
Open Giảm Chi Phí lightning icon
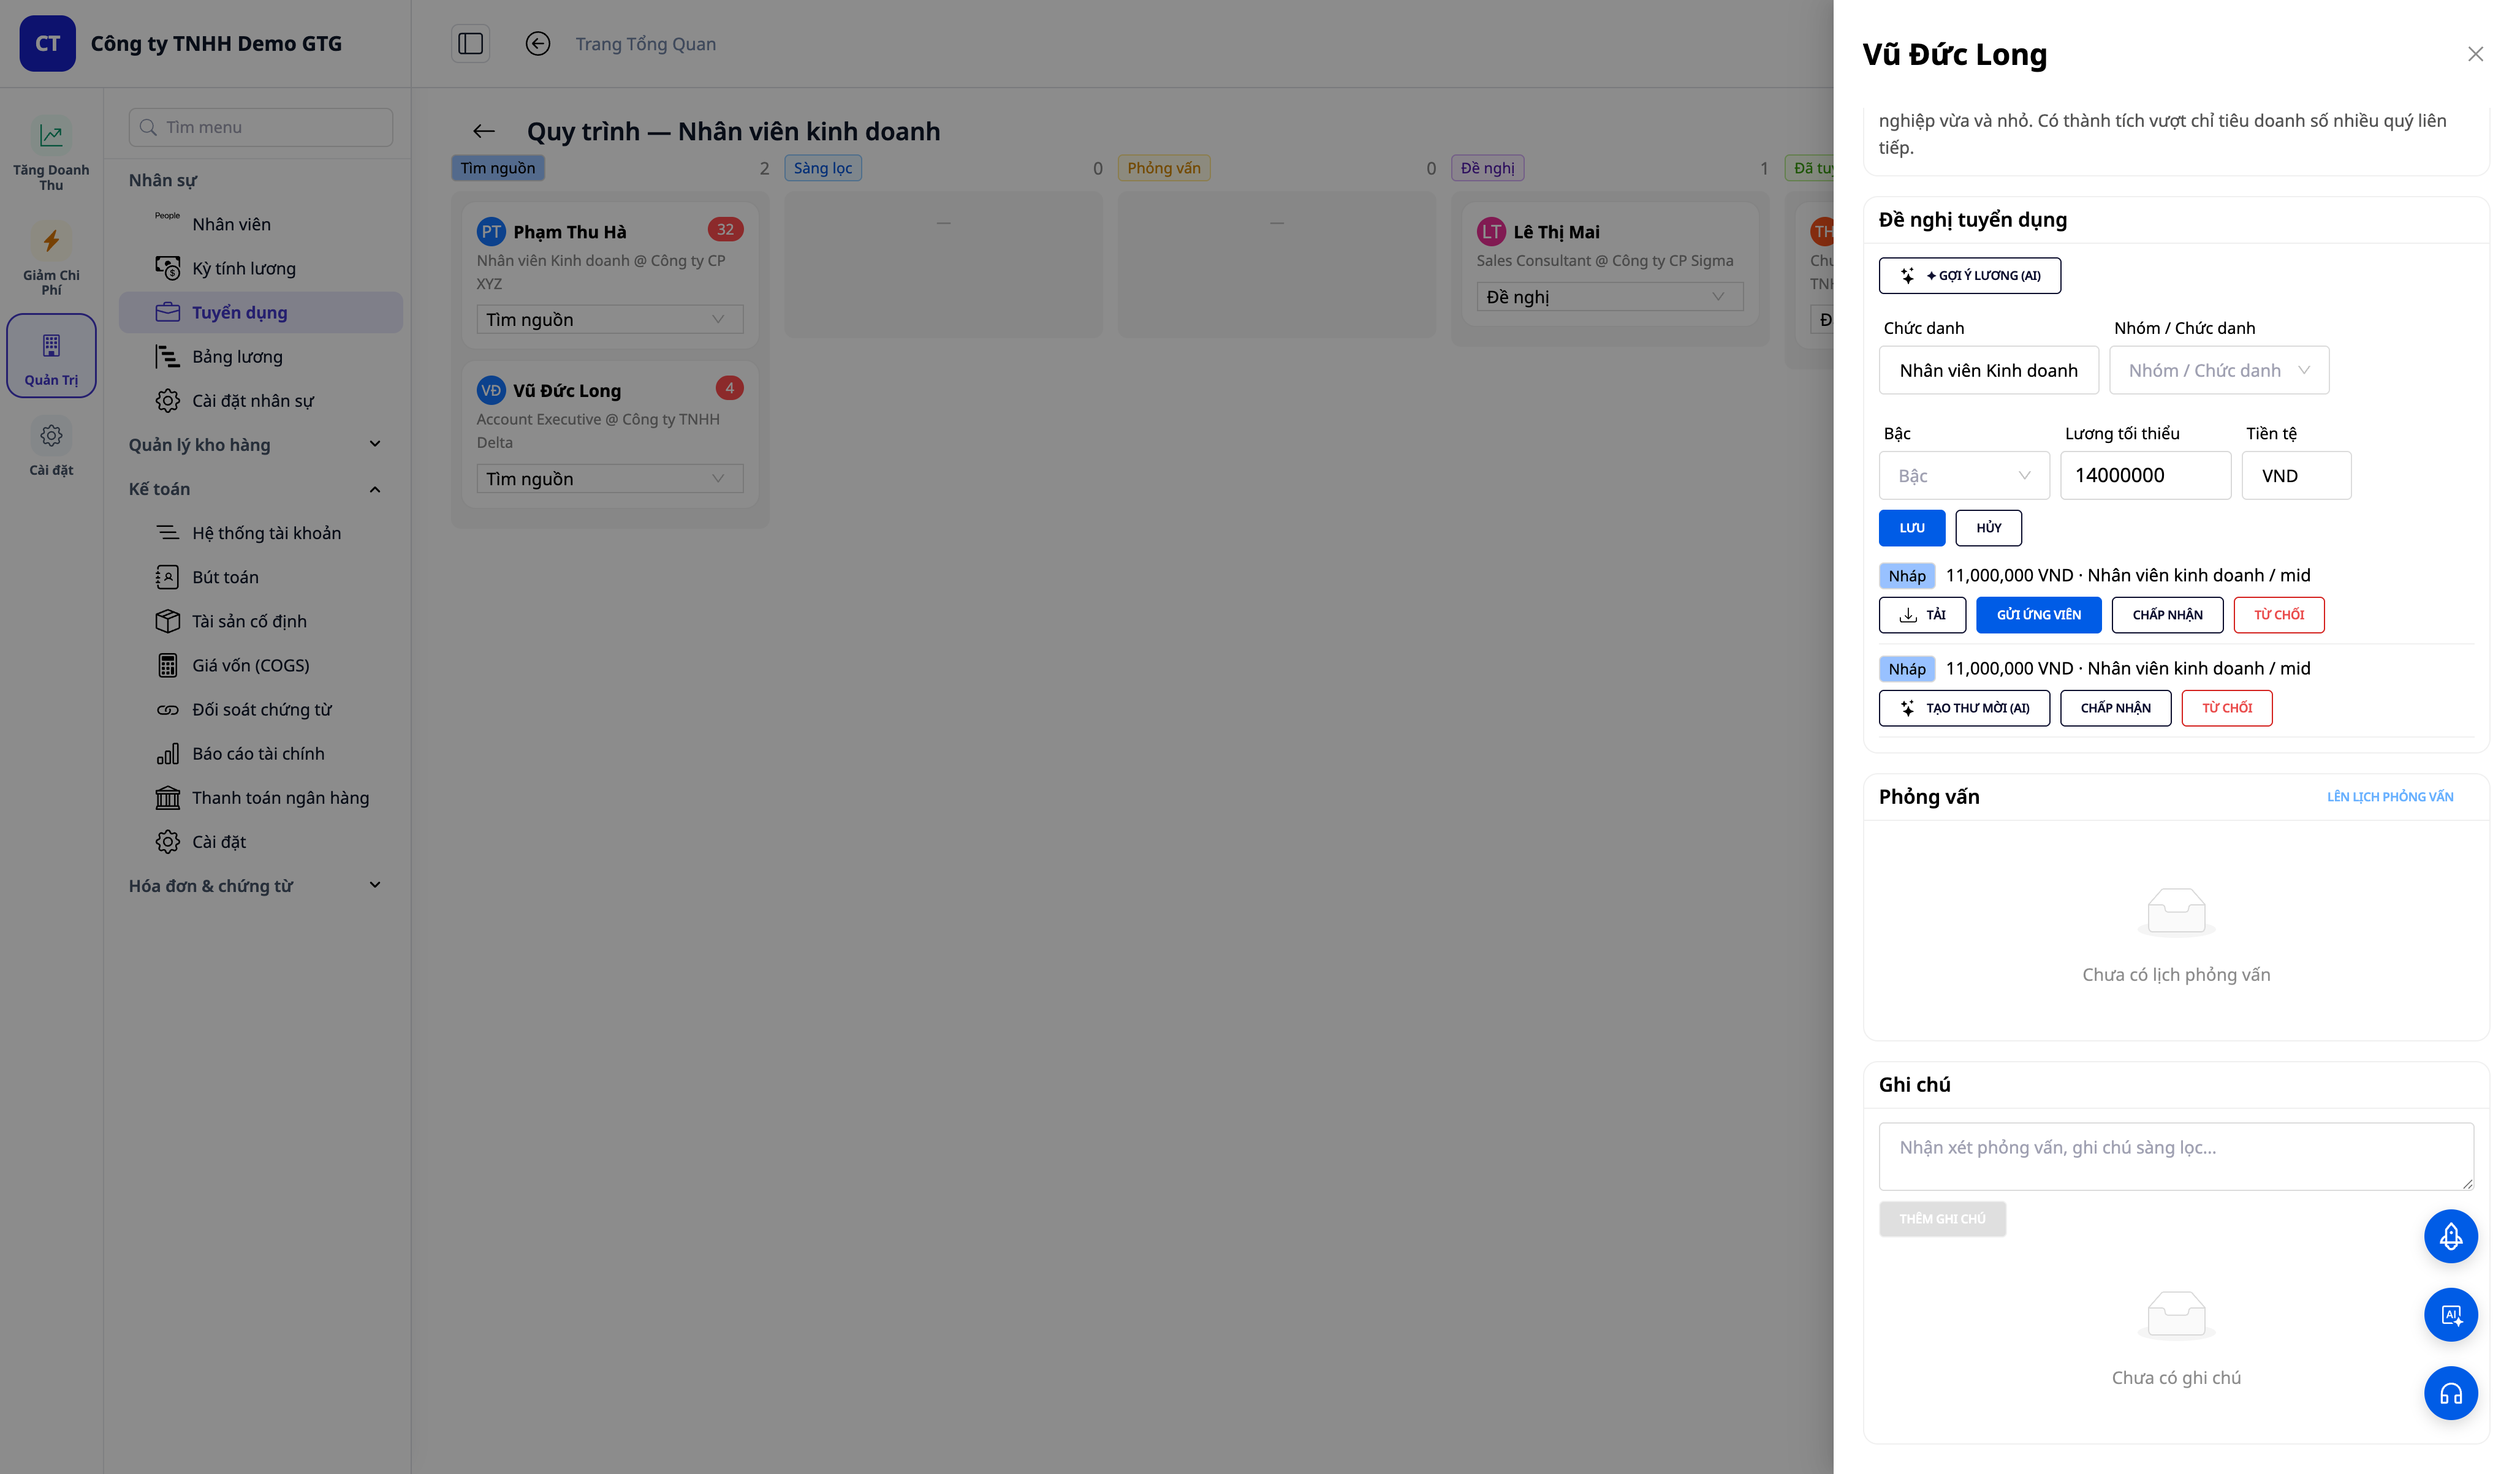(51, 240)
